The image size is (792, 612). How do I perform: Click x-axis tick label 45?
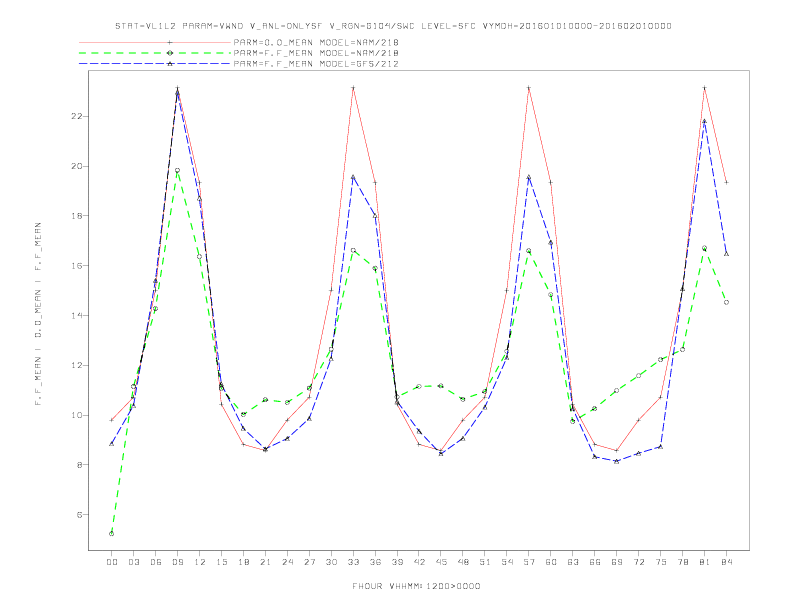click(441, 562)
